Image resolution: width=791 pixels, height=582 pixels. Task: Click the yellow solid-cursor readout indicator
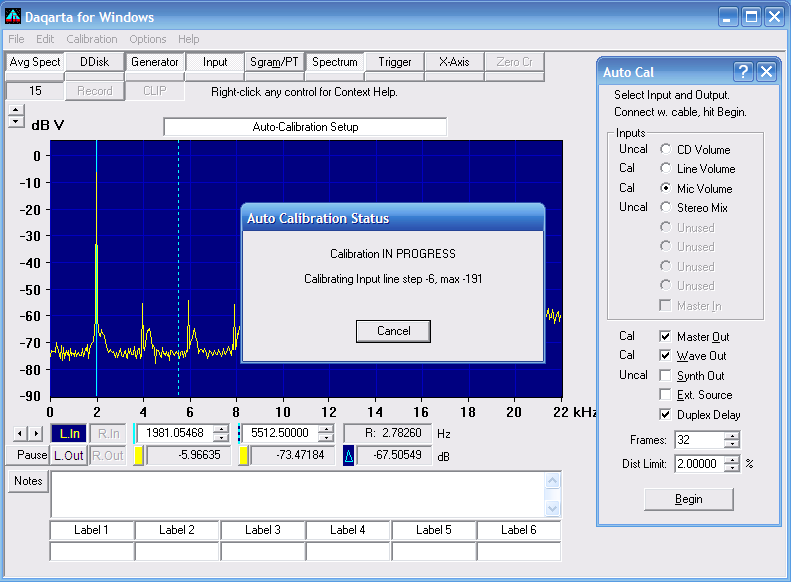(x=138, y=456)
